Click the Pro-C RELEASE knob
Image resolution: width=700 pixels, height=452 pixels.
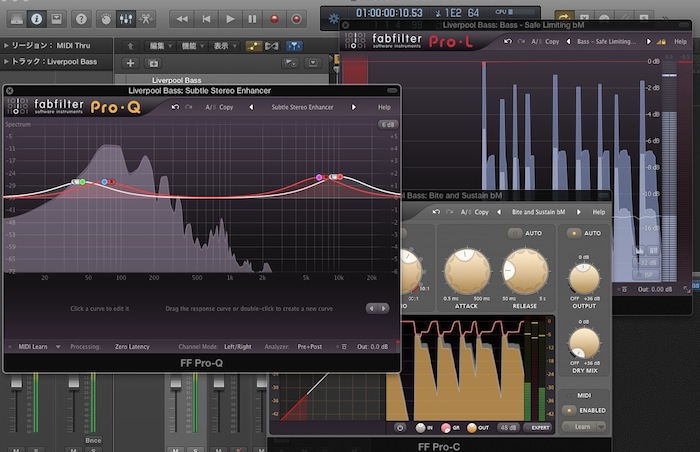point(525,272)
